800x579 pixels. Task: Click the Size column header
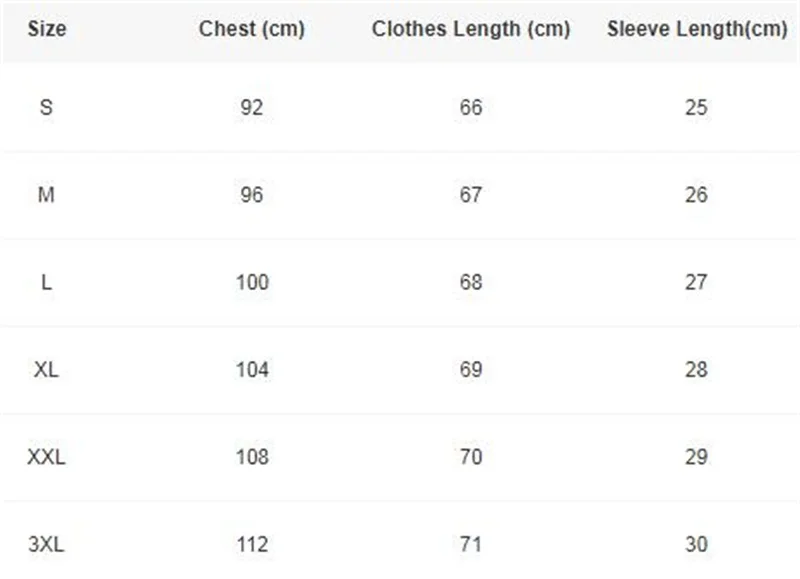(46, 29)
